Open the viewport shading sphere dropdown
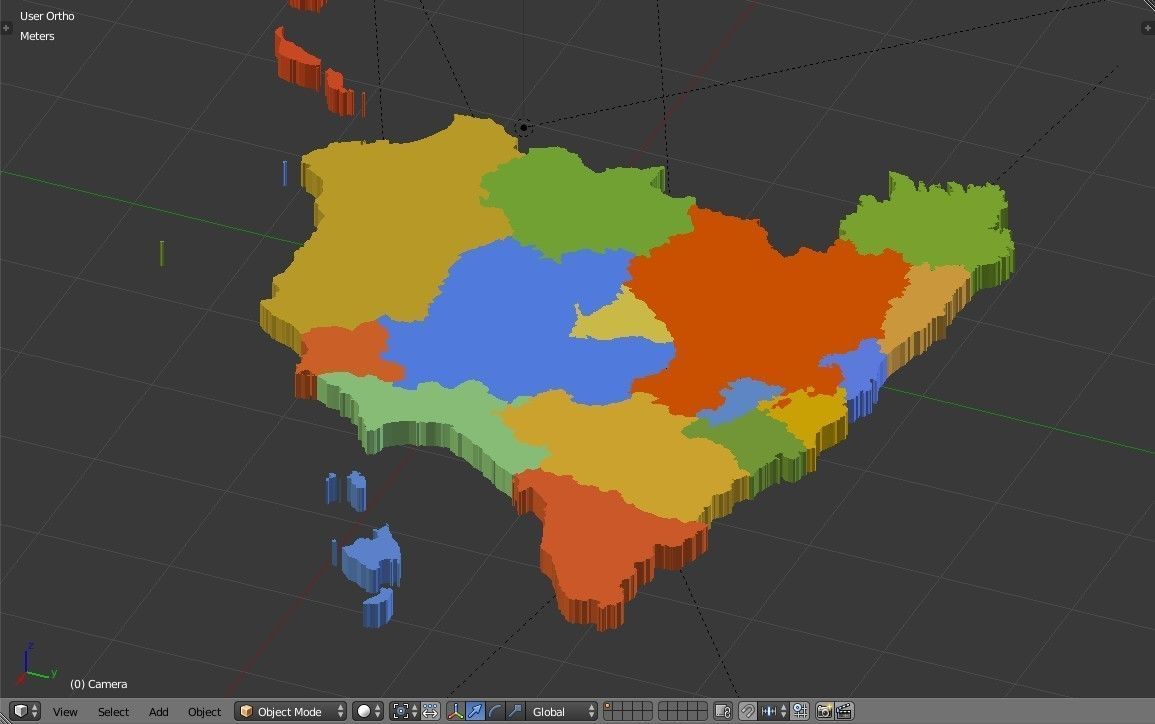This screenshot has height=724, width=1155. coord(368,711)
